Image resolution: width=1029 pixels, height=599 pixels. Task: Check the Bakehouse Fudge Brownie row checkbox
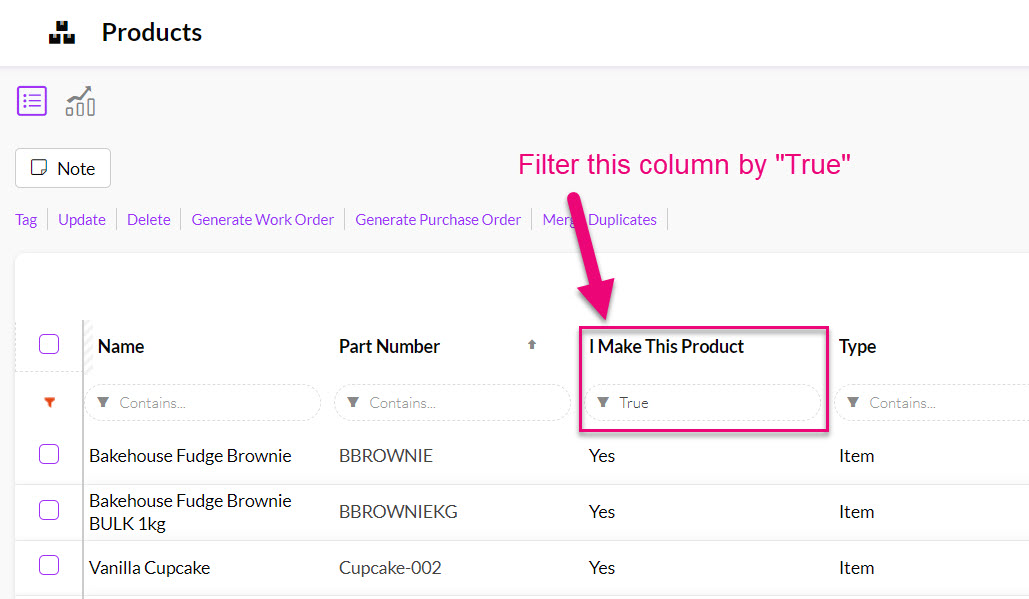point(49,455)
